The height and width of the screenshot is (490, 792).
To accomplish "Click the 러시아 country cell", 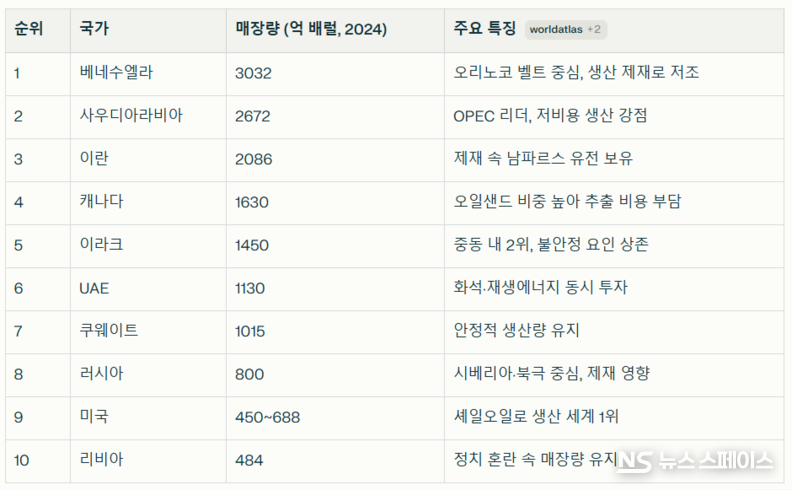I will pos(102,374).
